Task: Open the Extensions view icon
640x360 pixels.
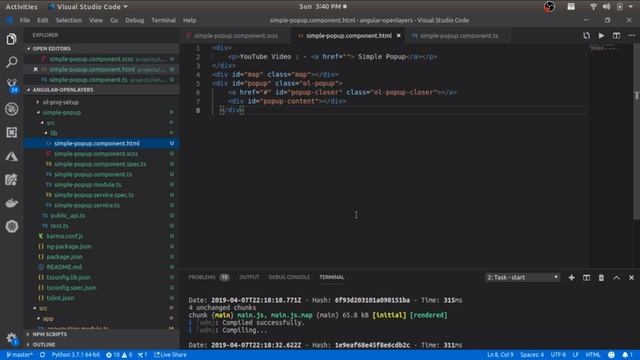Action: tap(11, 132)
